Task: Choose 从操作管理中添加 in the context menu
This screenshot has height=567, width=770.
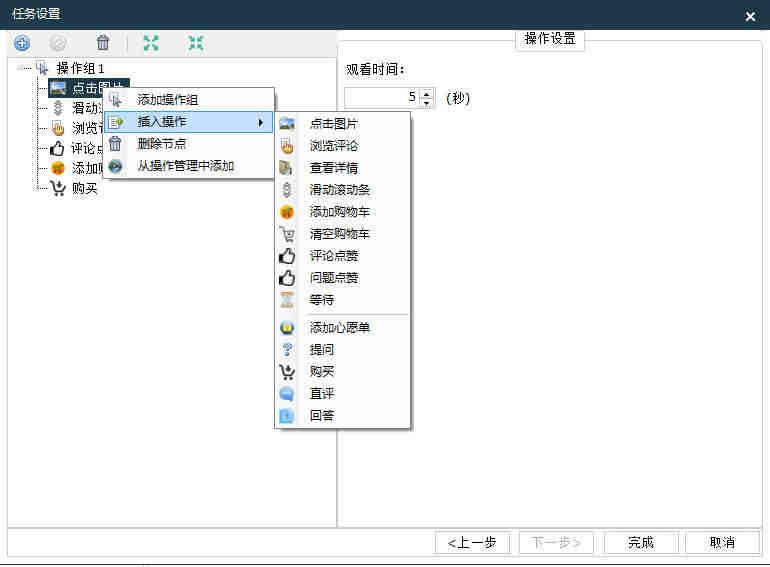Action: (189, 166)
